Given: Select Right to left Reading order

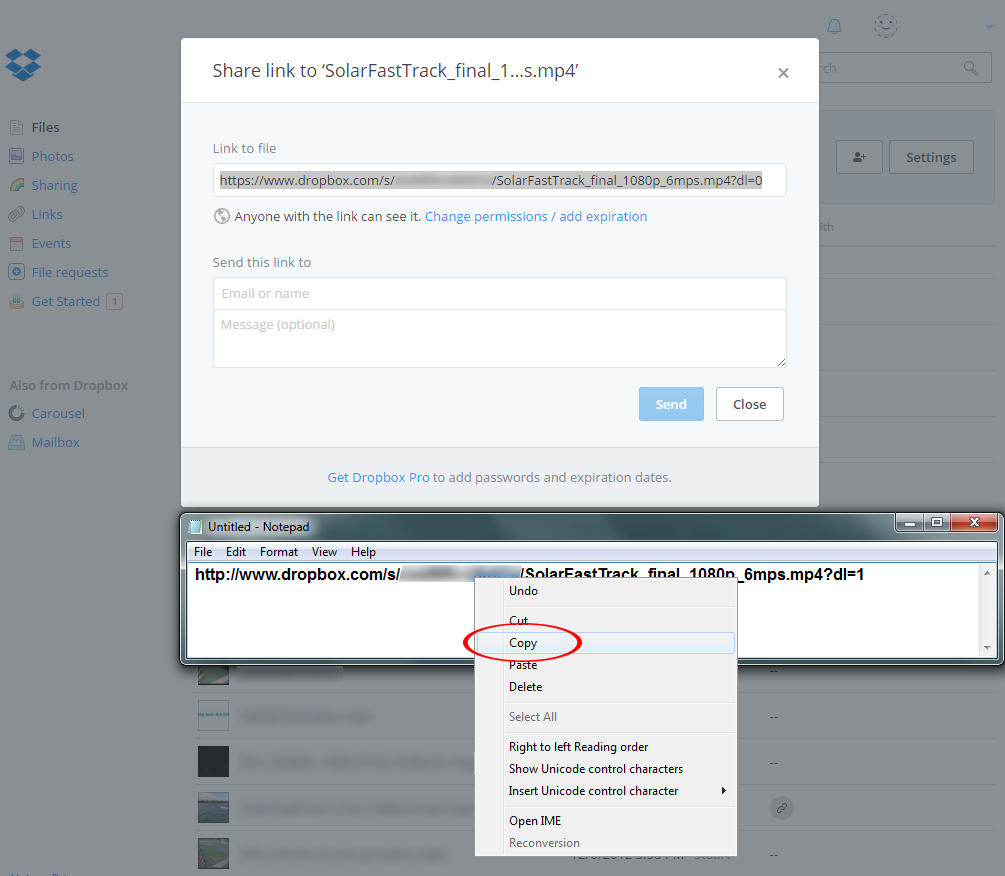Looking at the screenshot, I should coord(606,747).
